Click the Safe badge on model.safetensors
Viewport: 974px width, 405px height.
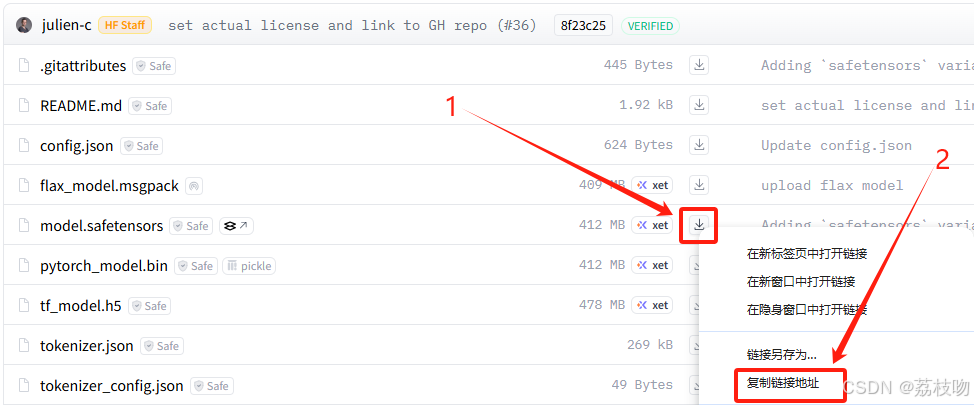click(x=191, y=226)
